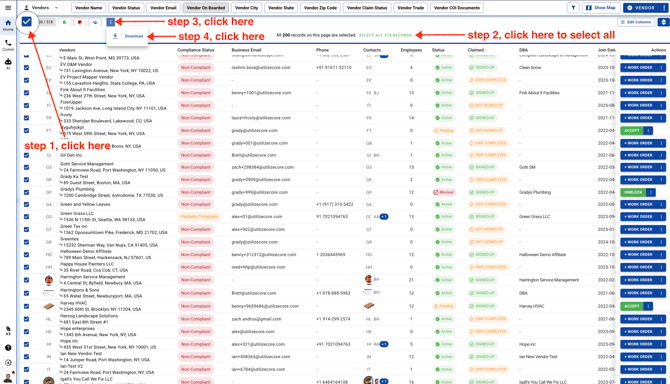This screenshot has width=670, height=384.
Task: Uncheck the Hope inc row checkbox
Action: (x=26, y=344)
